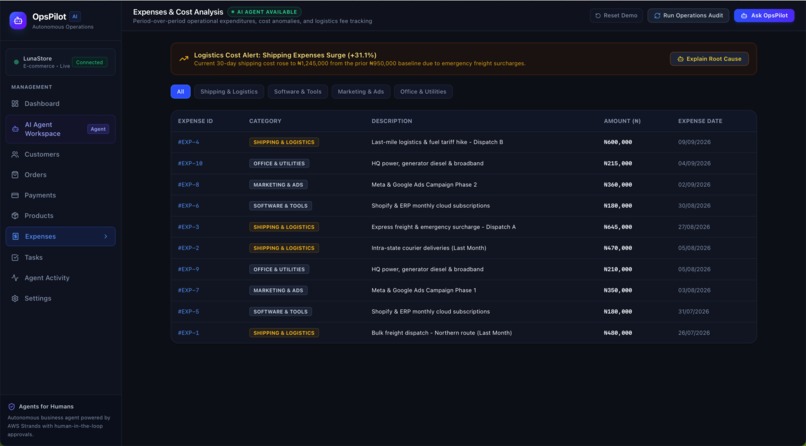Click the Dashboard grid icon in sidebar
The height and width of the screenshot is (446, 806).
pos(15,104)
